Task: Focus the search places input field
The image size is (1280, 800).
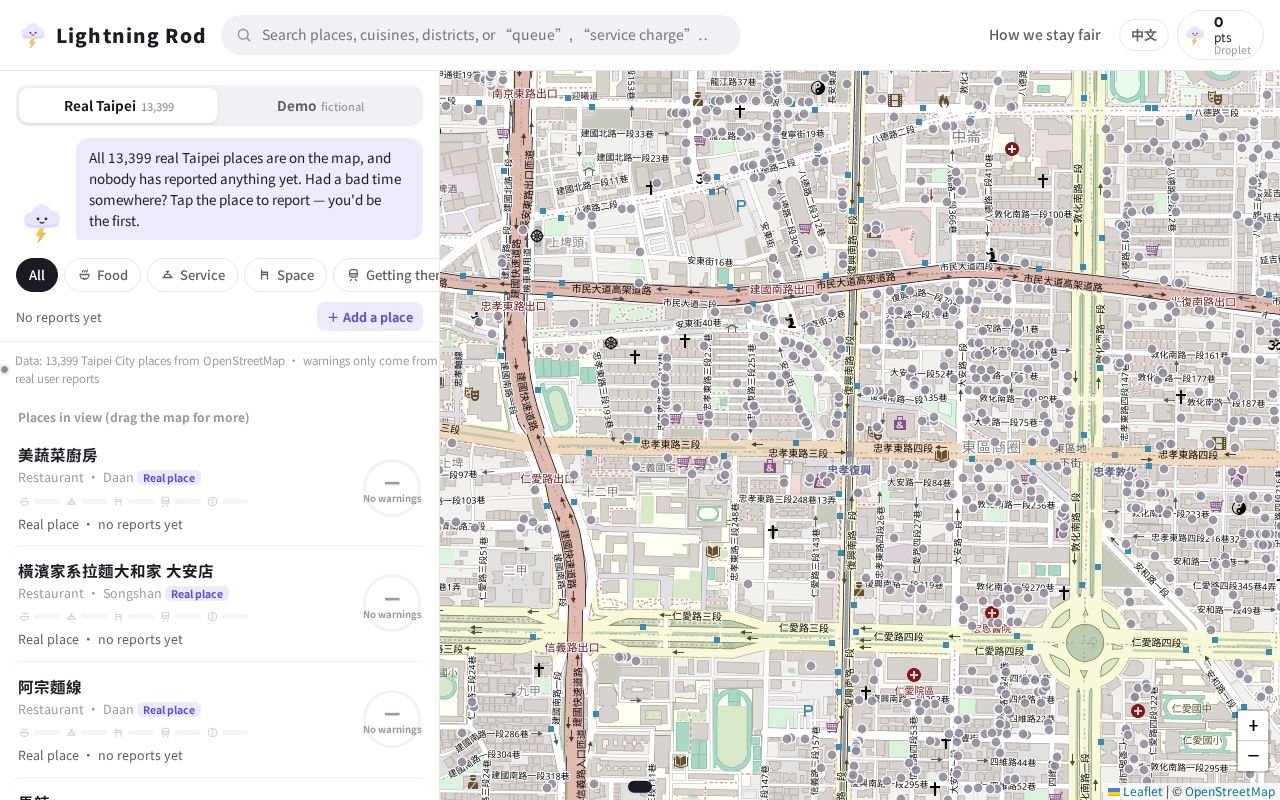Action: pyautogui.click(x=481, y=35)
